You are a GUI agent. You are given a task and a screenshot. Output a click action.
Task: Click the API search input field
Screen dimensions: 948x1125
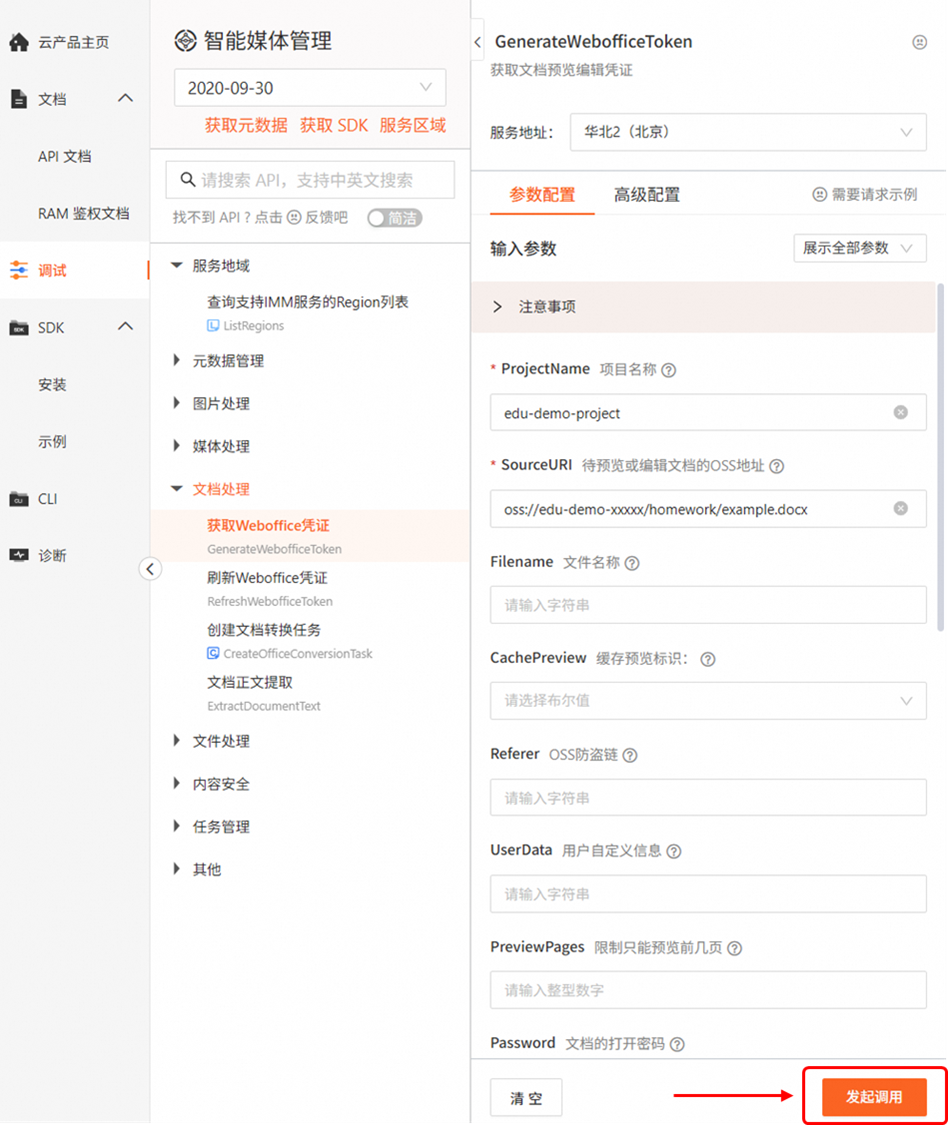click(310, 179)
